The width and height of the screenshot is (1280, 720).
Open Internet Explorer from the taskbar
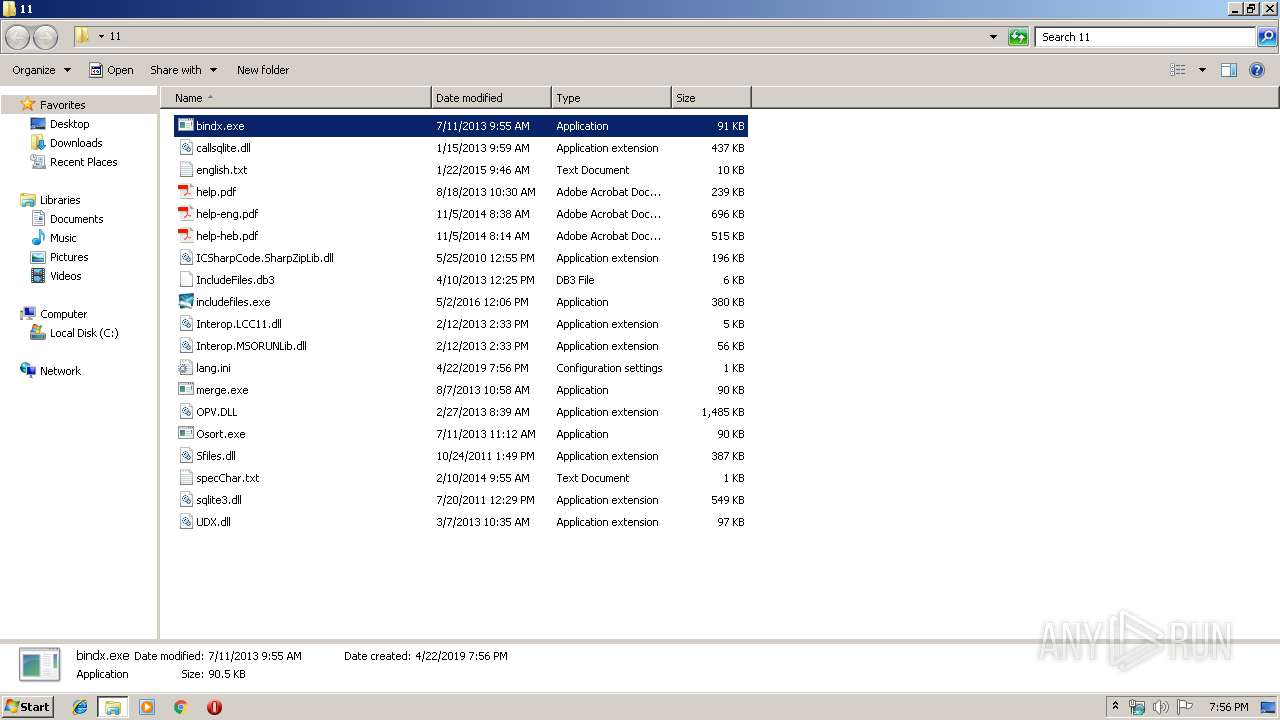tap(80, 707)
